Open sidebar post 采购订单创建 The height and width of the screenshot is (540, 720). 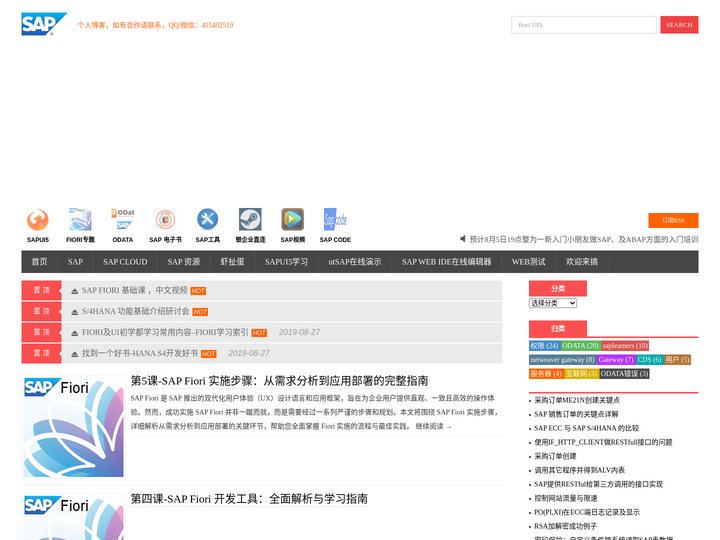pyautogui.click(x=555, y=456)
